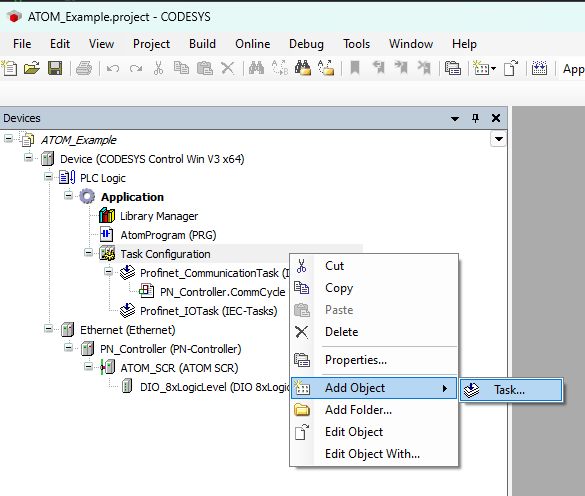Collapse the PLC Logic node

tap(49, 177)
